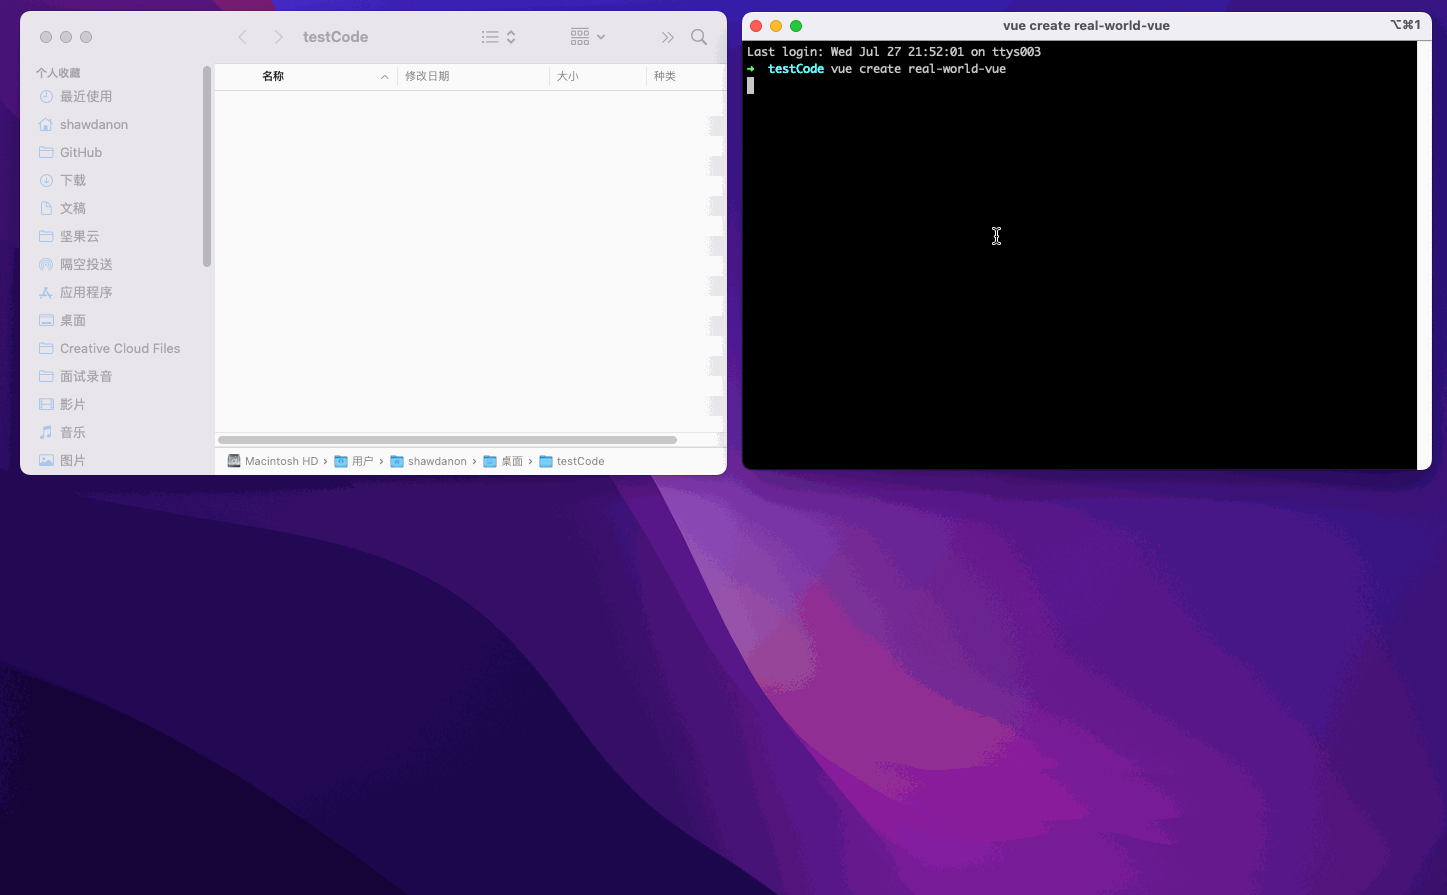Expand hidden toolbar items double chevron
Screen dimensions: 1447x895
click(667, 37)
